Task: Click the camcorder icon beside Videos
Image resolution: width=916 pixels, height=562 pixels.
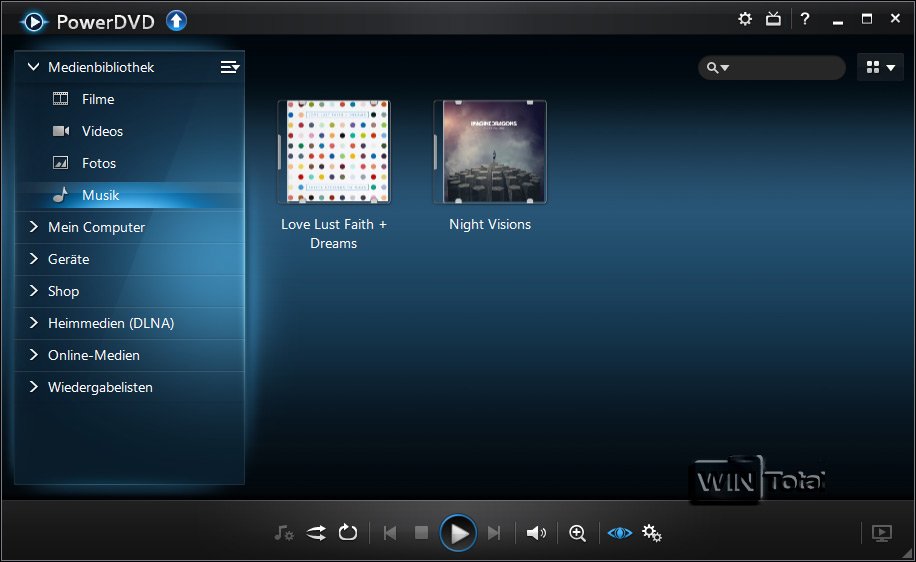Action: [61, 131]
